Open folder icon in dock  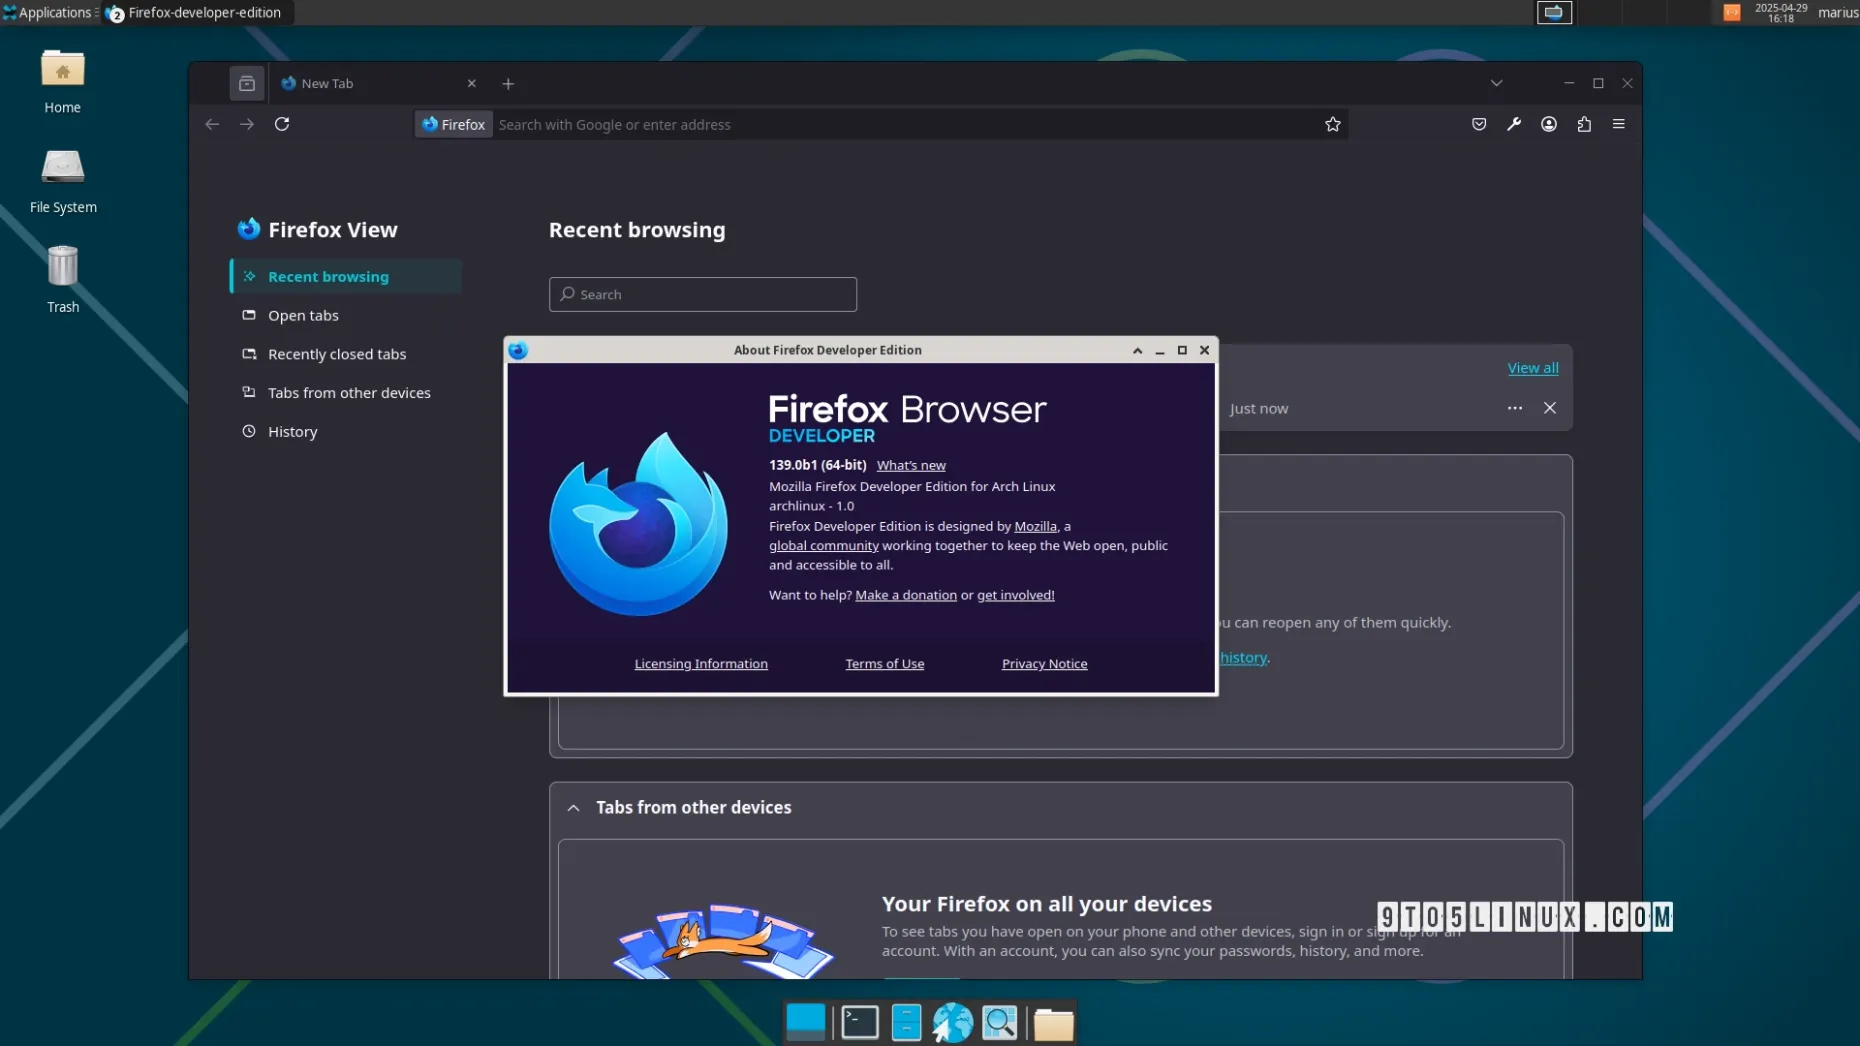1053,1023
